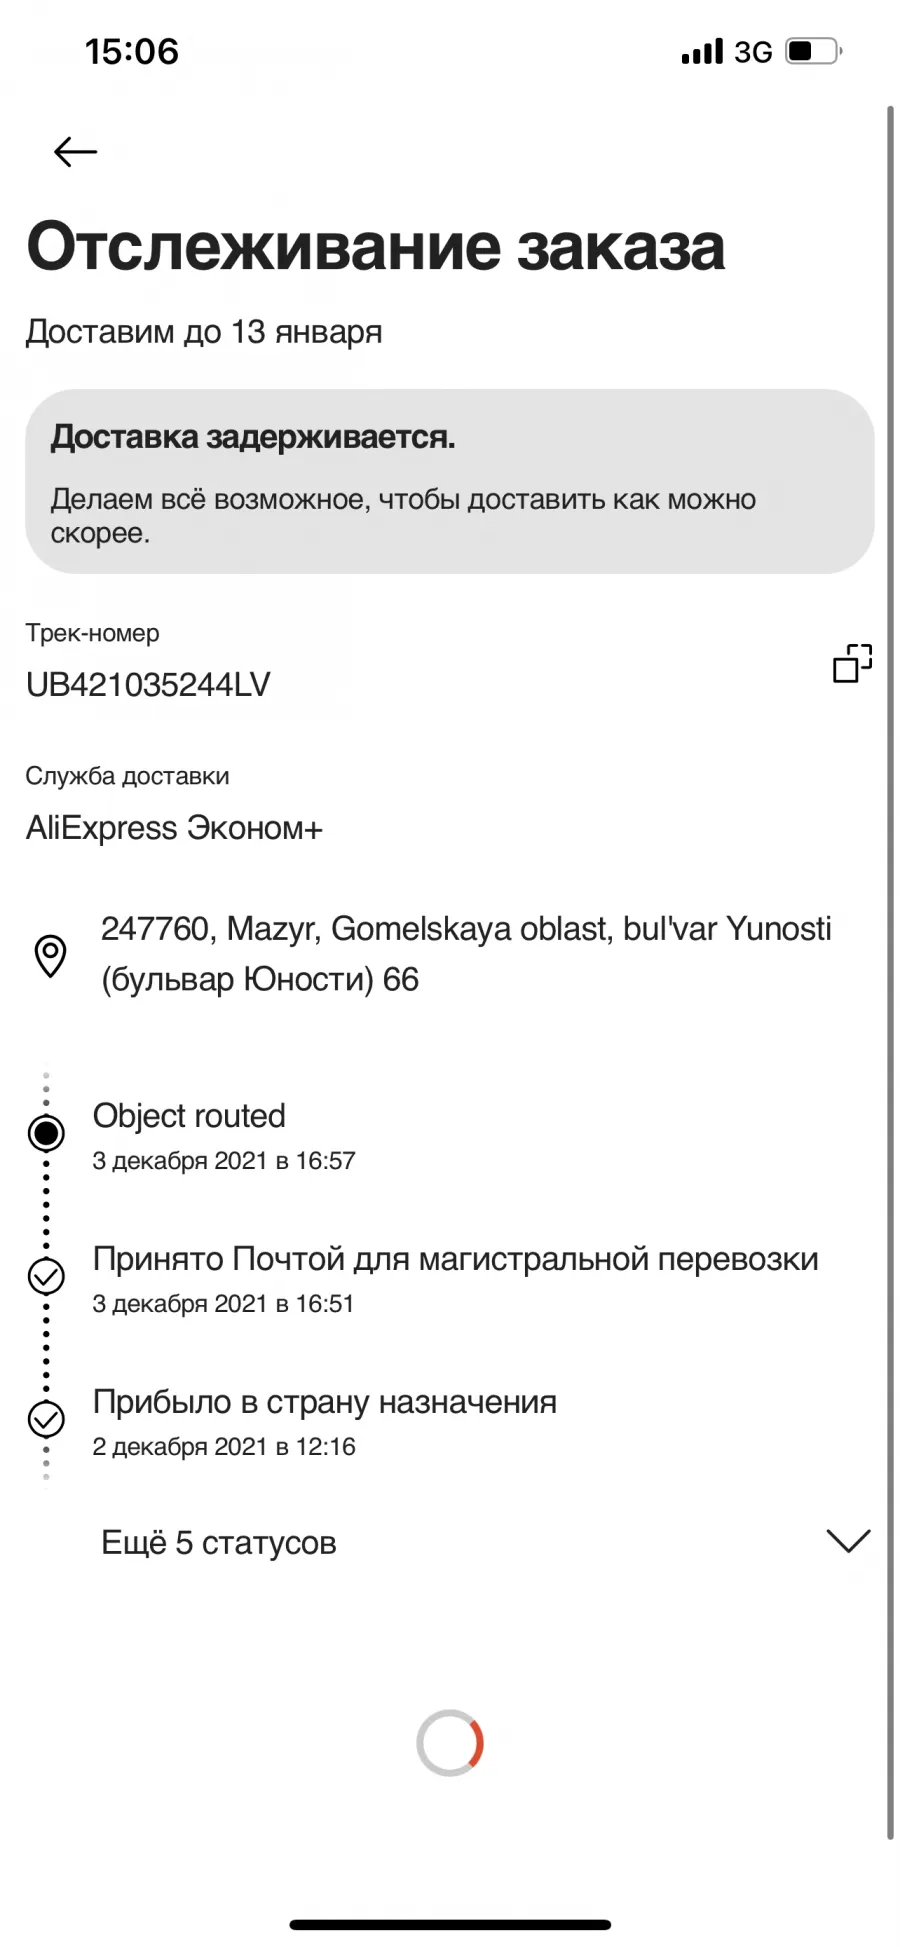Open the Доставка задерживается notice banner
900x1947 pixels.
pyautogui.click(x=450, y=481)
